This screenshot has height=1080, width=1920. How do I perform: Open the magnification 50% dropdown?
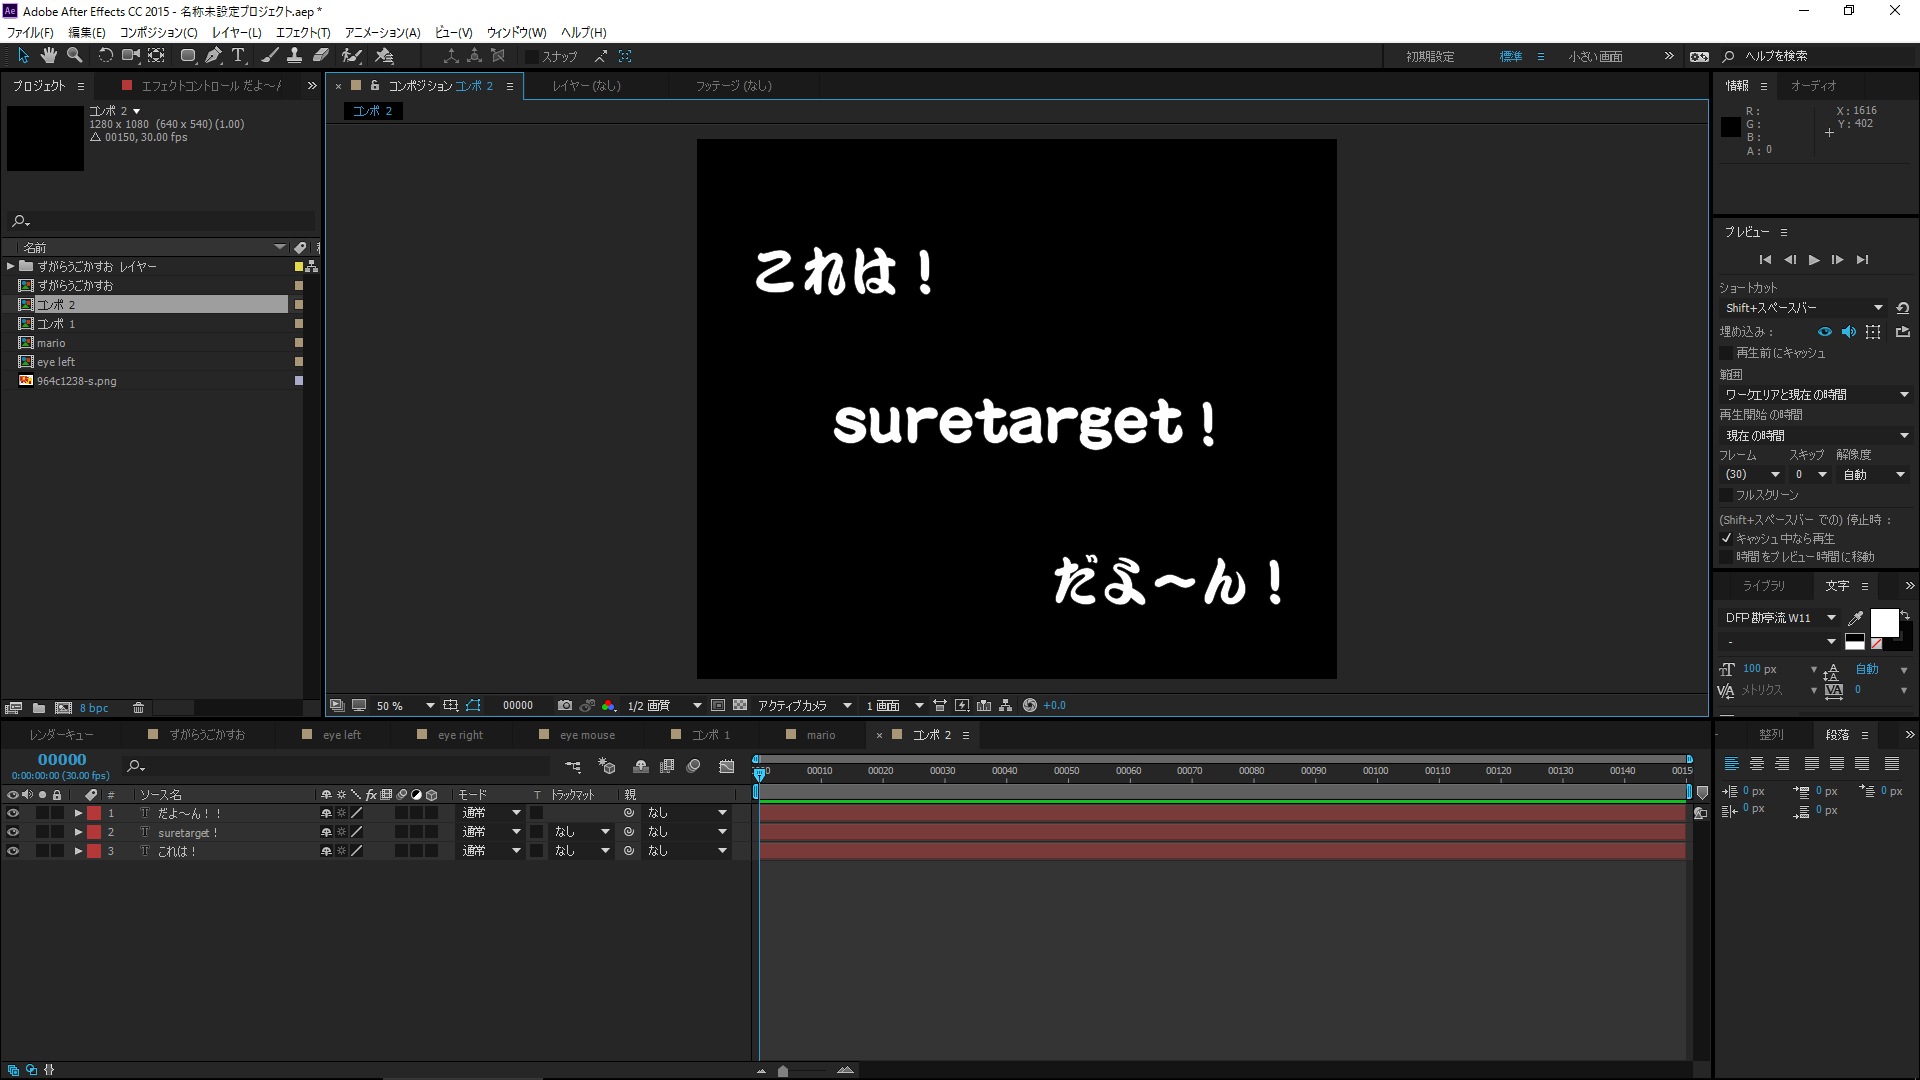click(405, 706)
